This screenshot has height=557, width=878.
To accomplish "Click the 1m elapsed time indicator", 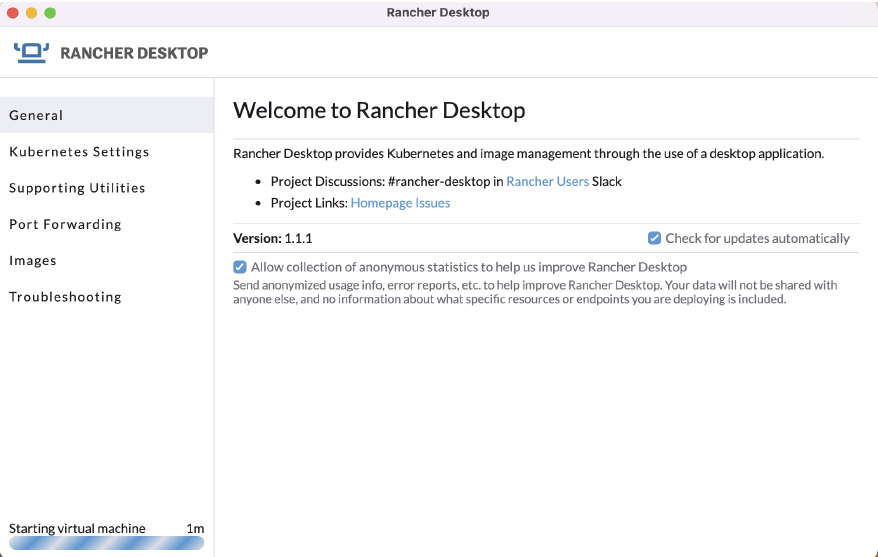I will (195, 528).
